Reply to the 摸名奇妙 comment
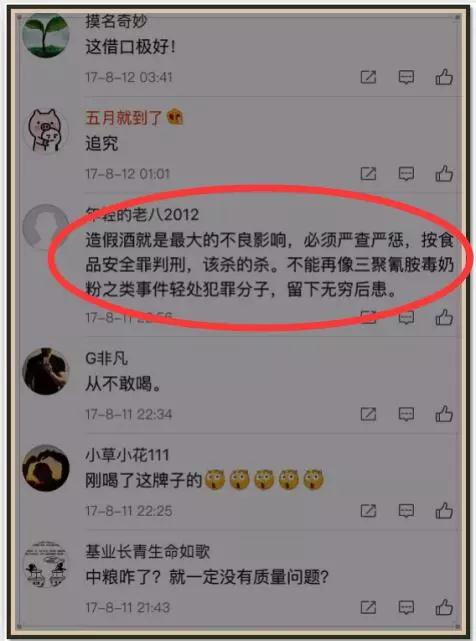This screenshot has height=641, width=476. pyautogui.click(x=406, y=77)
